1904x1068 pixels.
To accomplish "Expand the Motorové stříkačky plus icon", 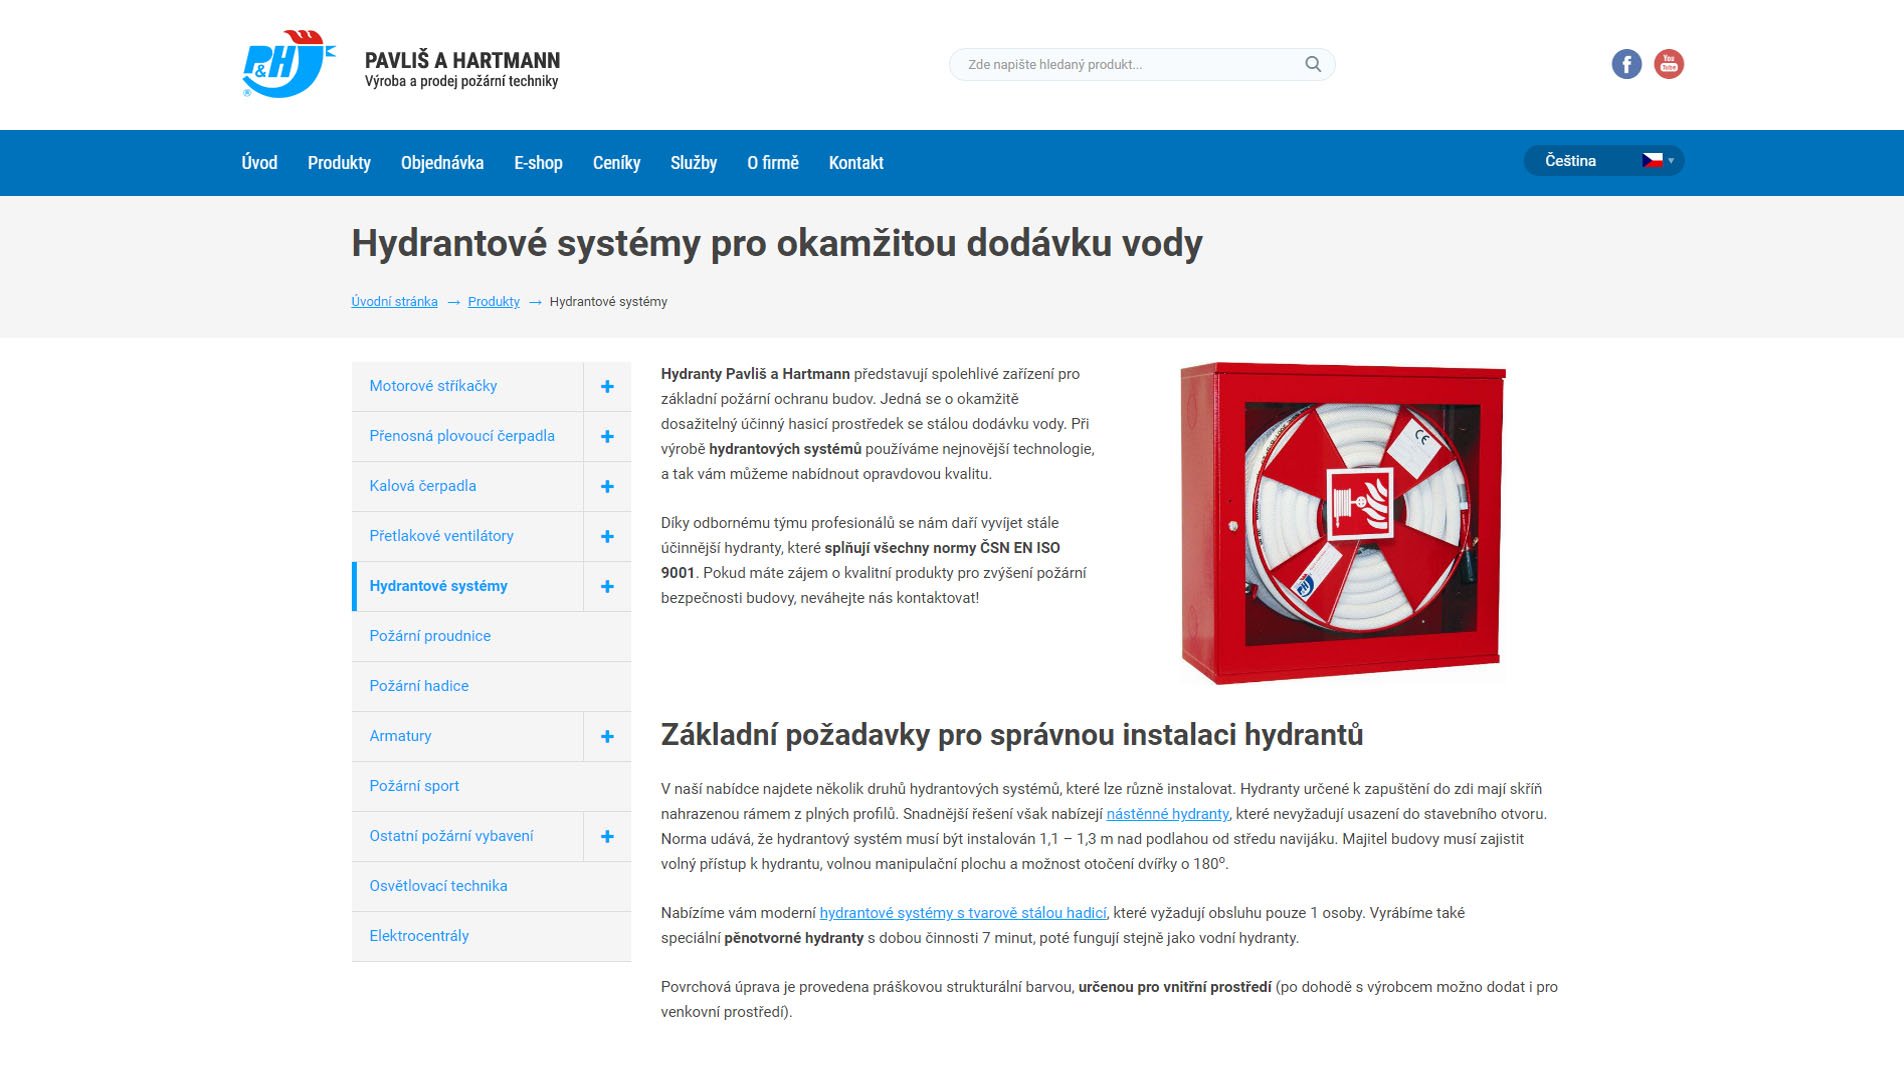I will [607, 386].
